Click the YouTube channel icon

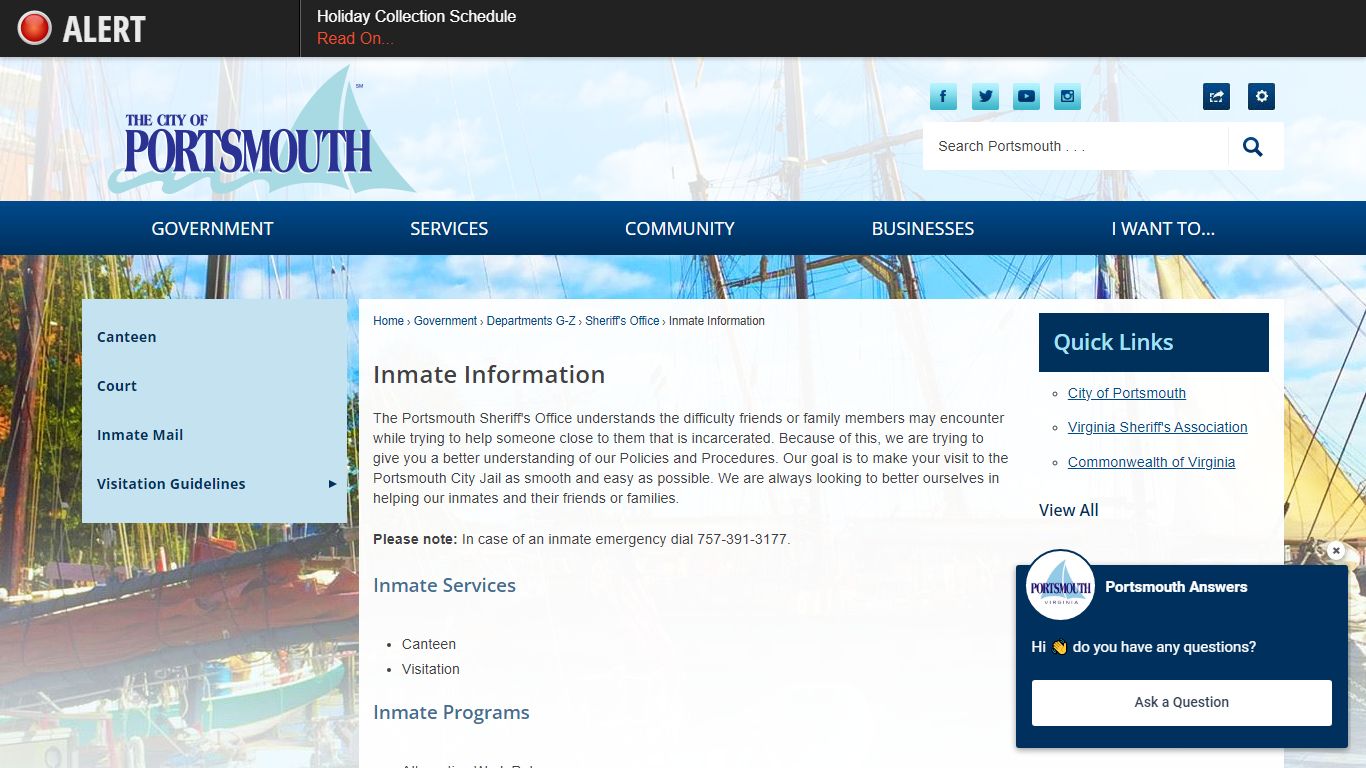tap(1026, 96)
